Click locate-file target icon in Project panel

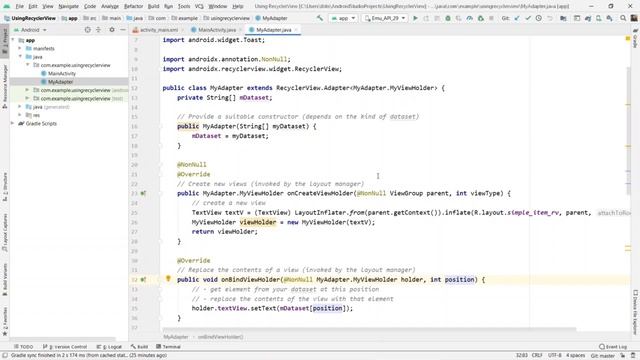(87, 30)
